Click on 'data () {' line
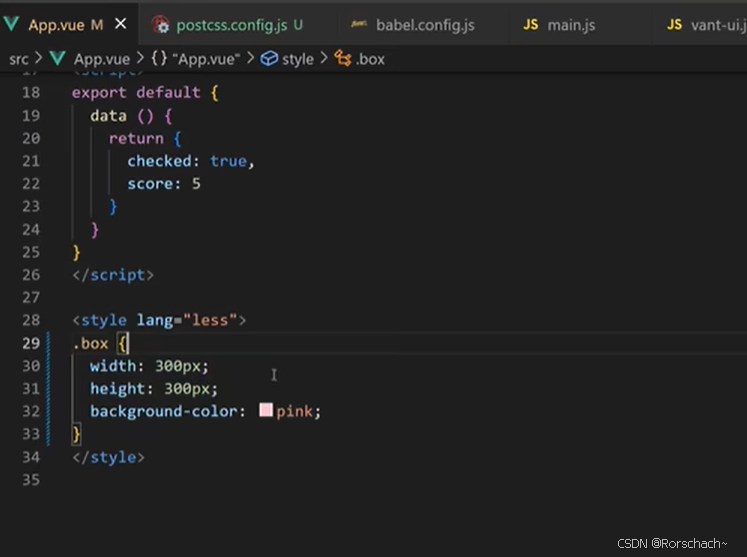747x557 pixels. click(x=131, y=116)
